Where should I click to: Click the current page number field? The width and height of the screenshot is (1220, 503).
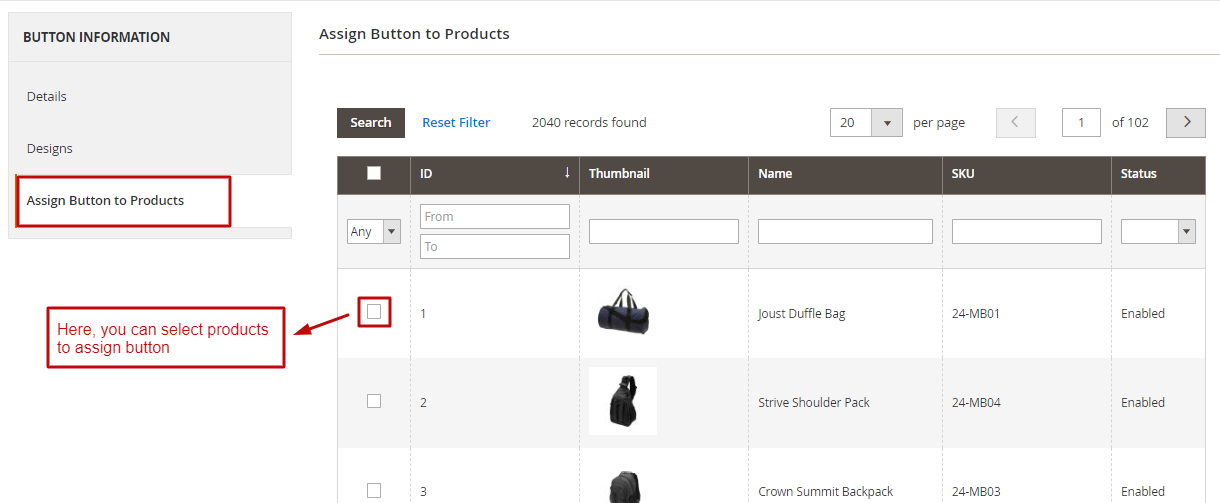pyautogui.click(x=1081, y=123)
